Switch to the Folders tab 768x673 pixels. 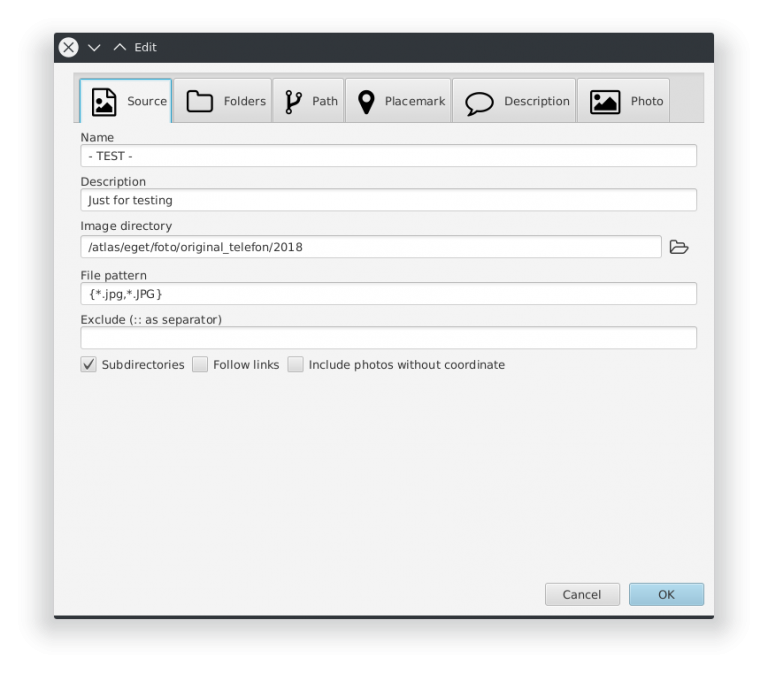coord(222,101)
